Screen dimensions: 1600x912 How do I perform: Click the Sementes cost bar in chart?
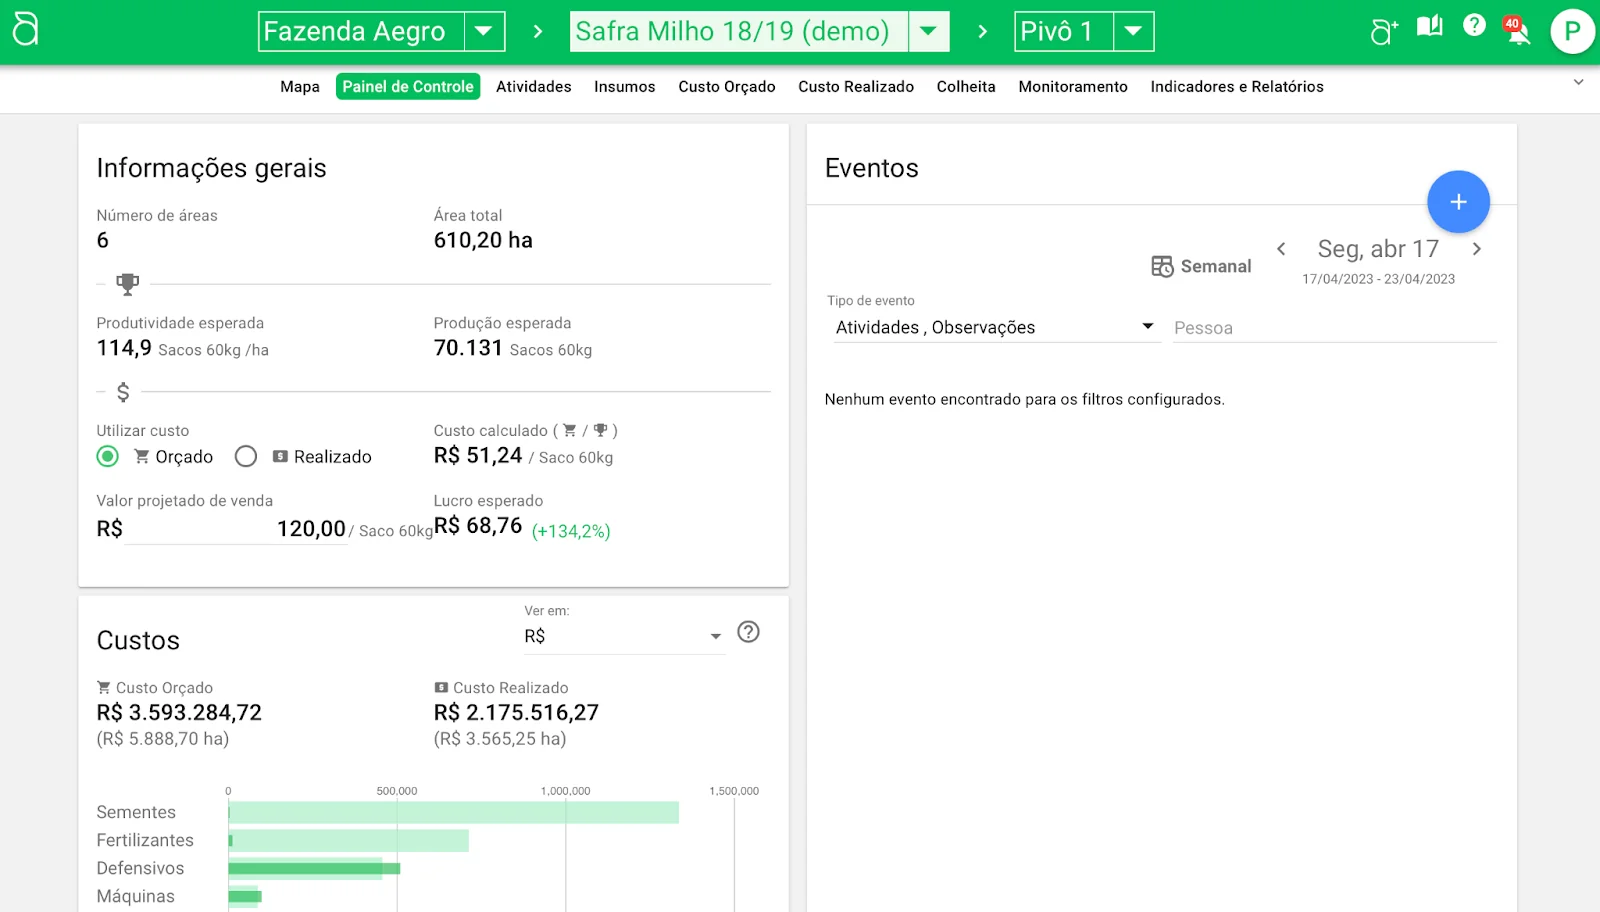453,812
